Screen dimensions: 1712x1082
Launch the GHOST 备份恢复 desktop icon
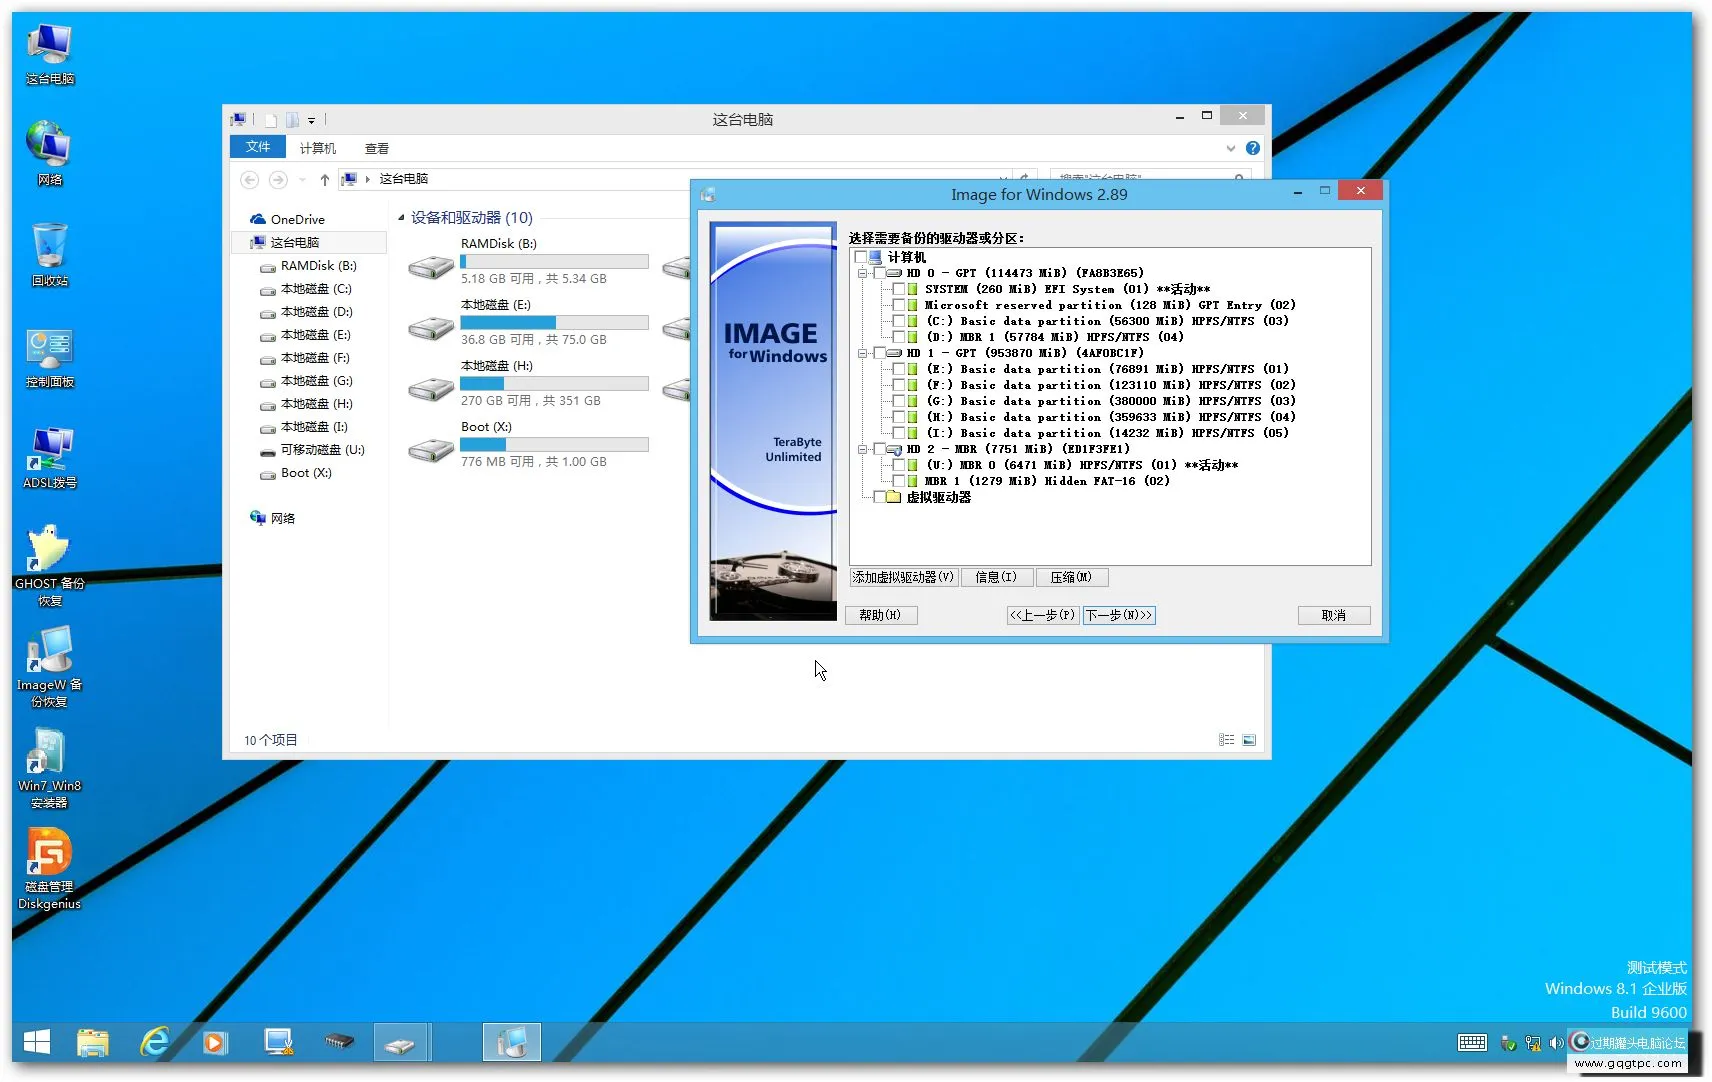[48, 548]
